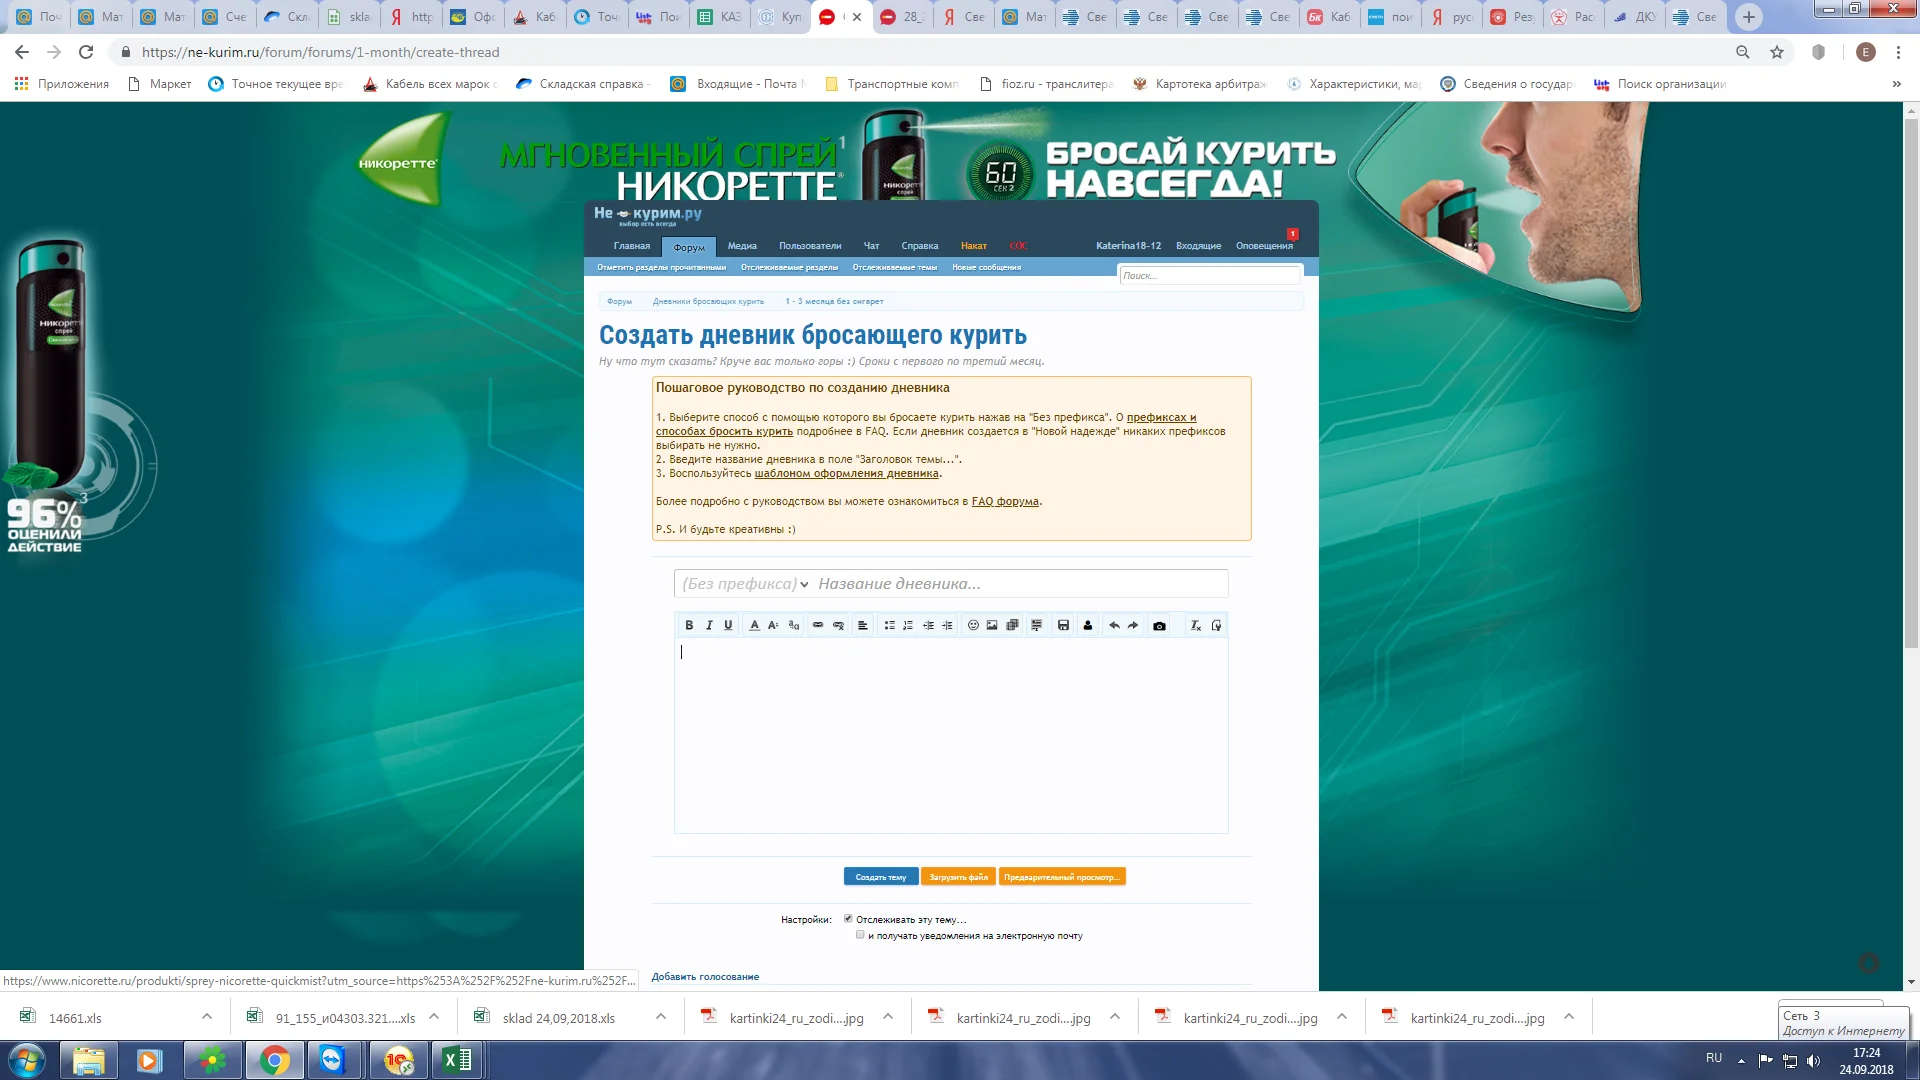Click the save draft floppy icon
The height and width of the screenshot is (1080, 1920).
click(x=1063, y=625)
